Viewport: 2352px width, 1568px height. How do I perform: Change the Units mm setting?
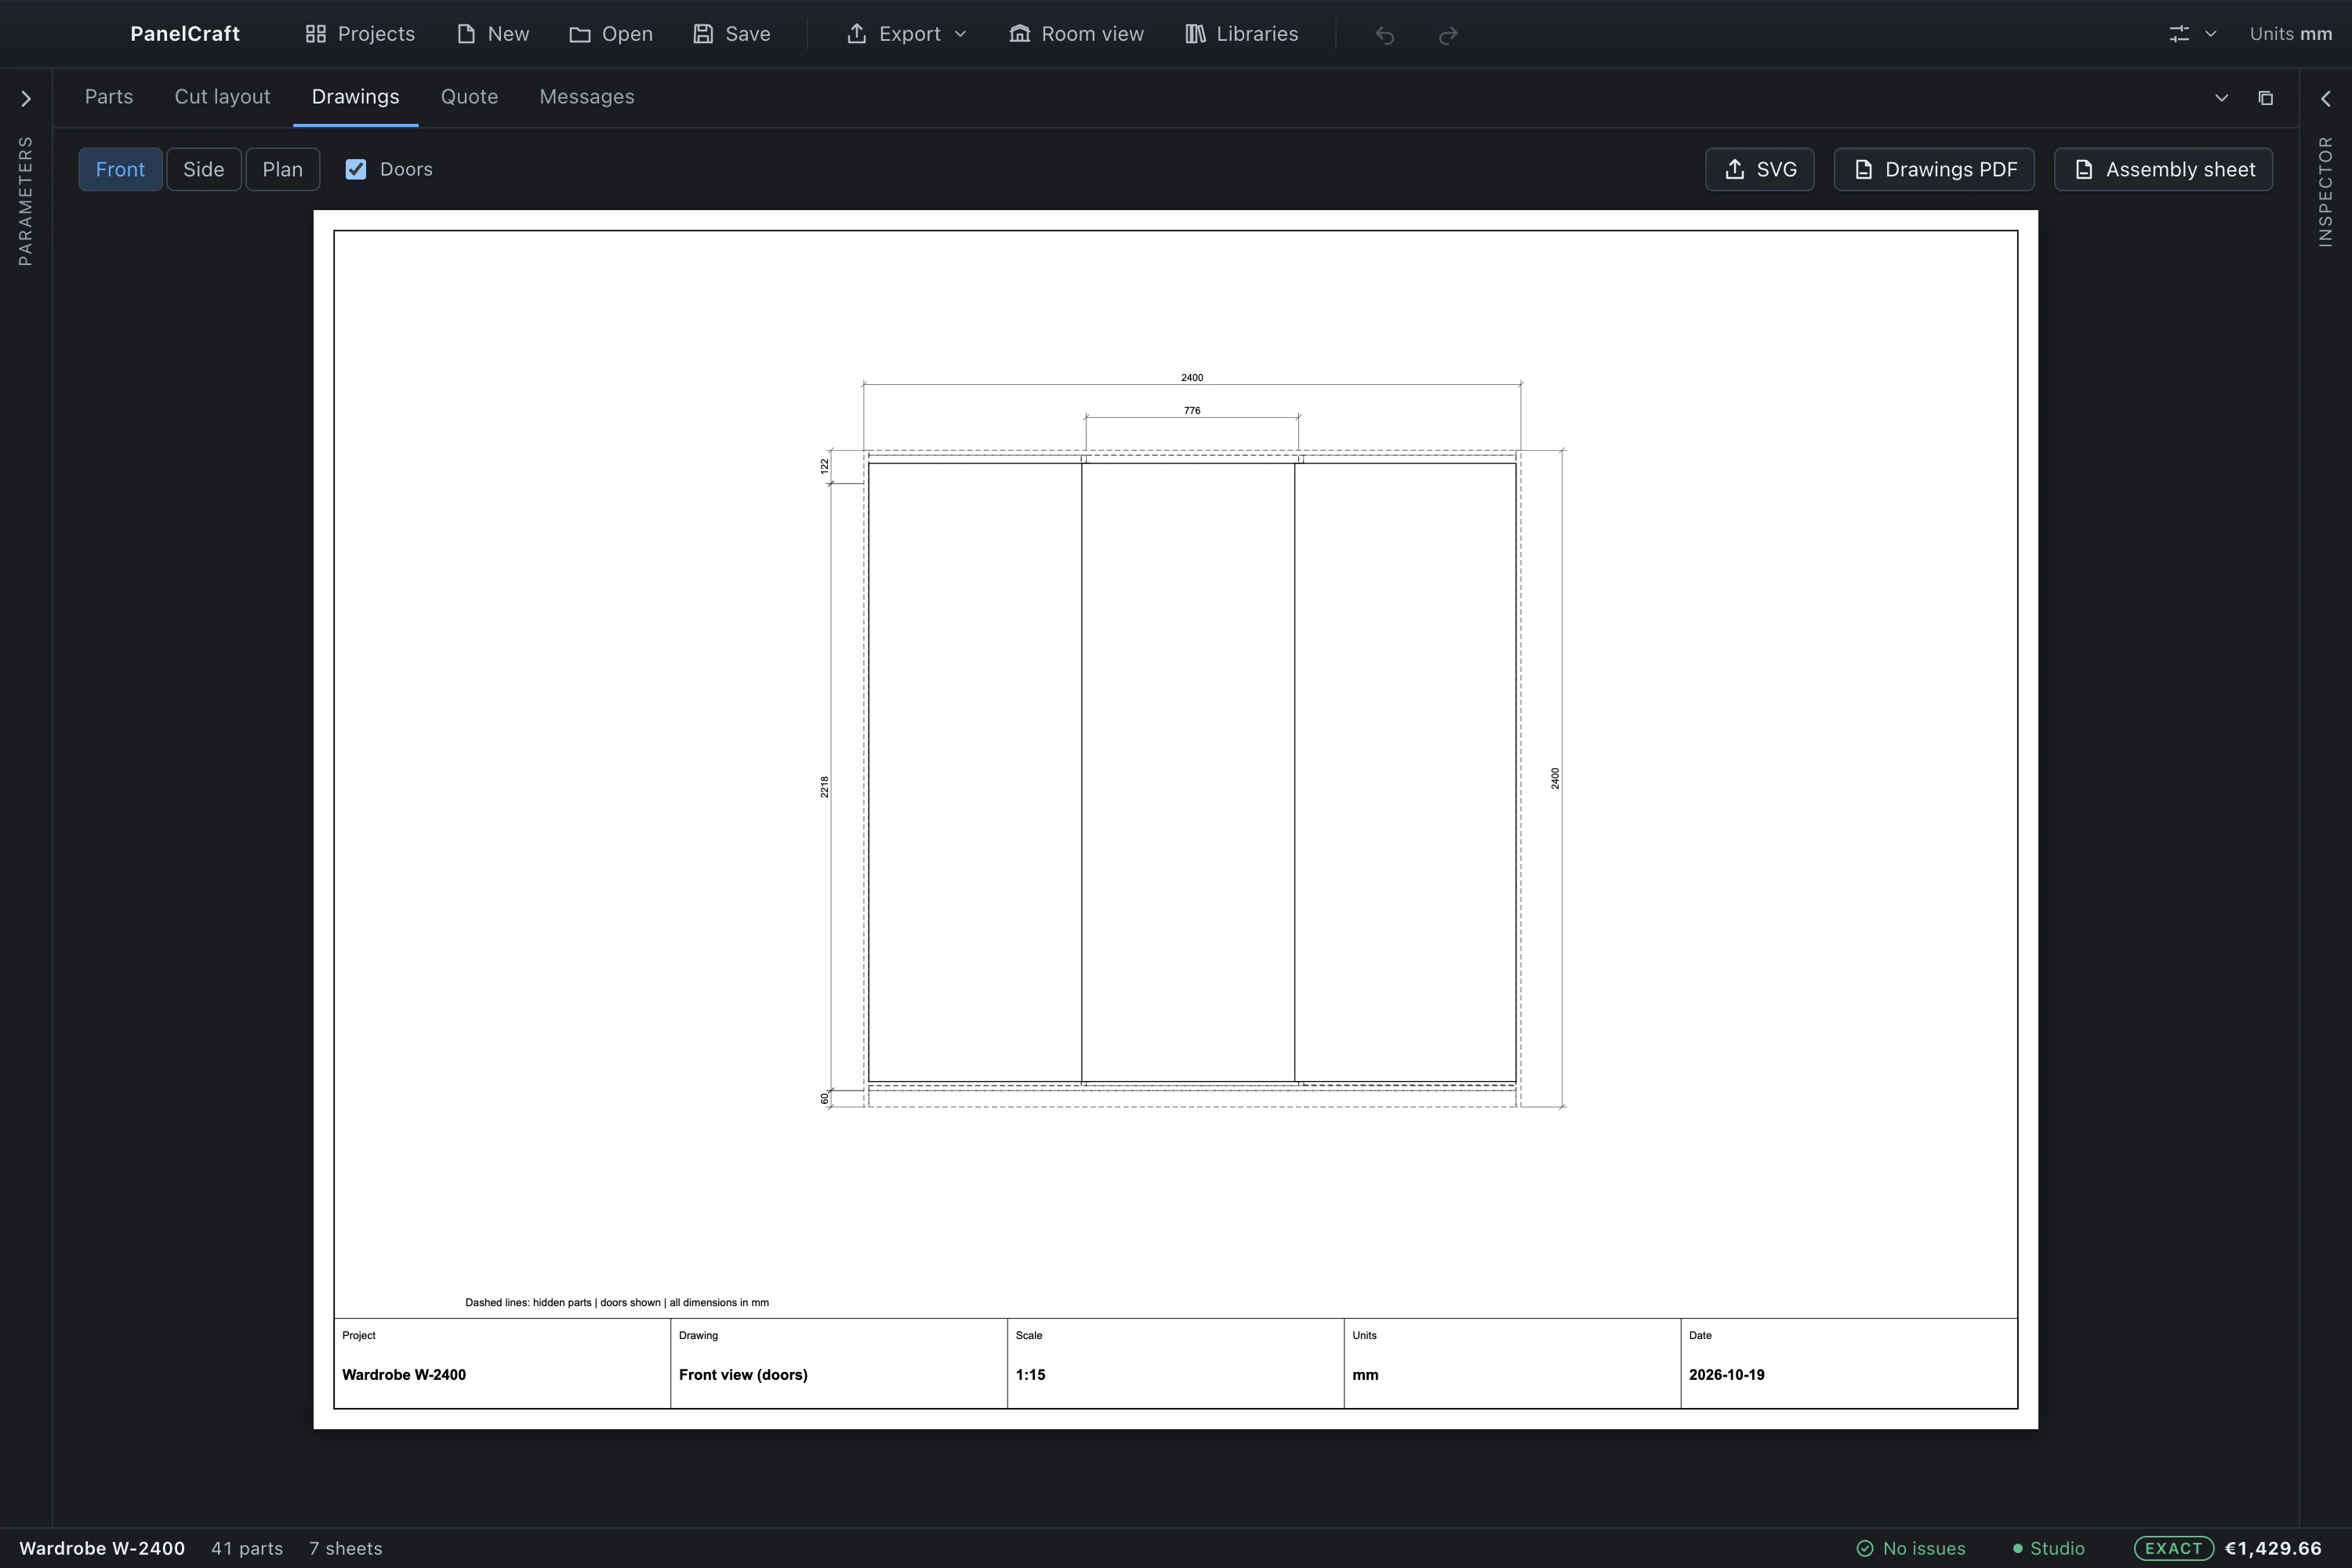pyautogui.click(x=2290, y=34)
